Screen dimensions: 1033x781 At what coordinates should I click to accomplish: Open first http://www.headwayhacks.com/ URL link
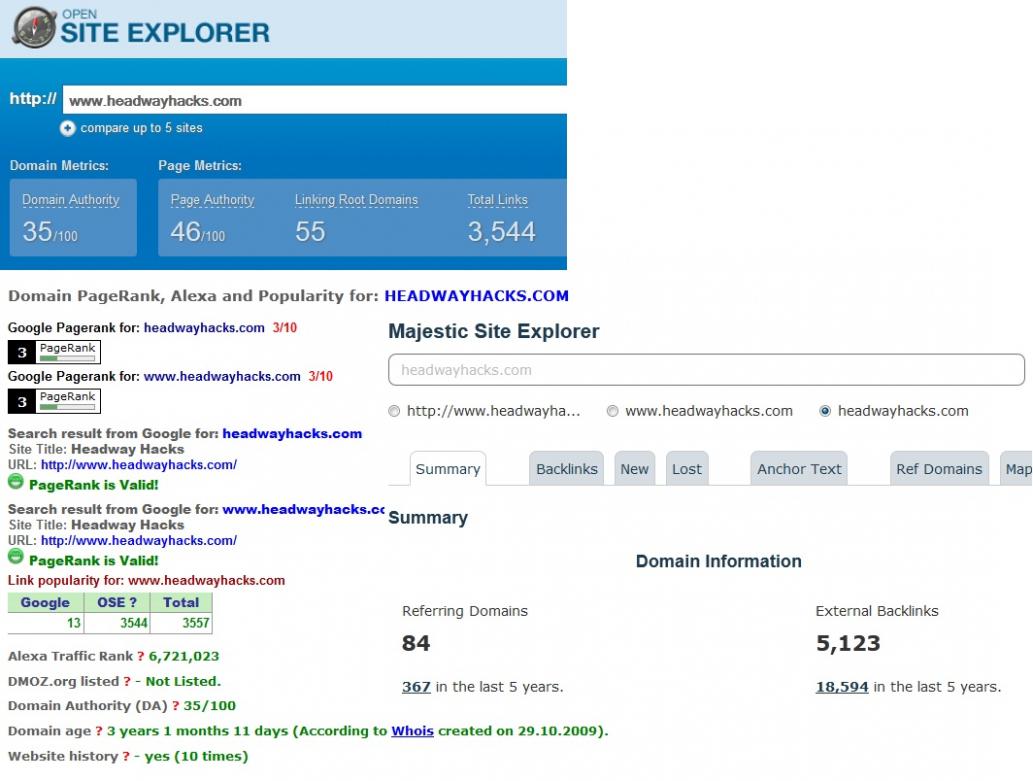pos(139,465)
